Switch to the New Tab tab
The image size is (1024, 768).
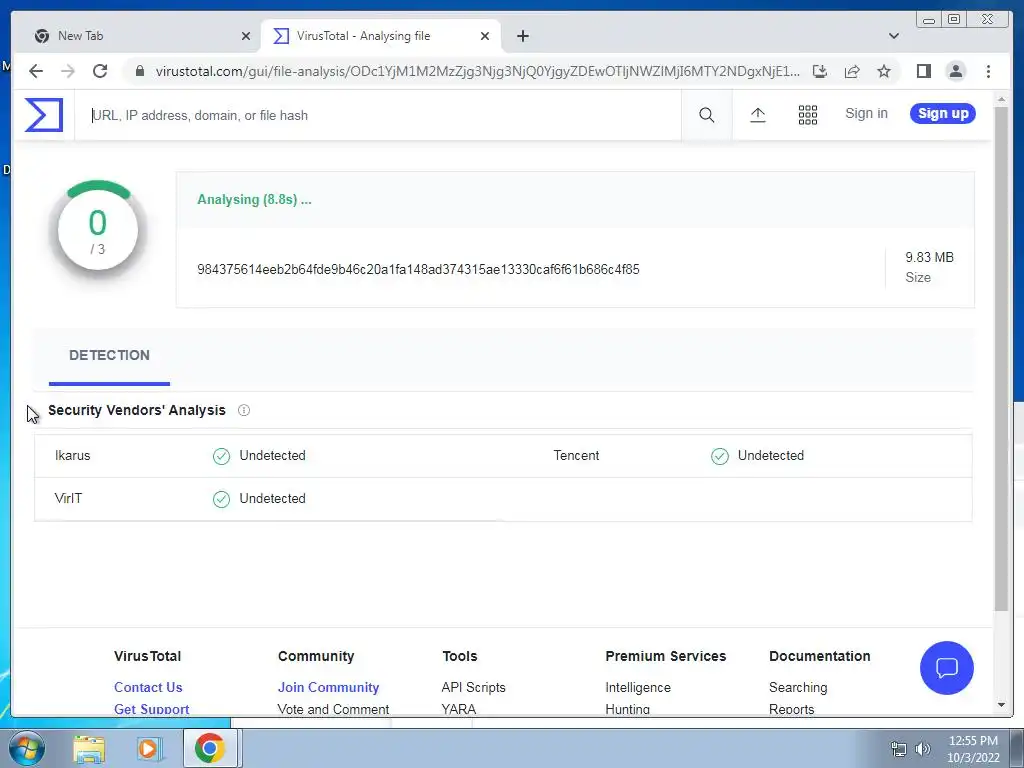140,36
